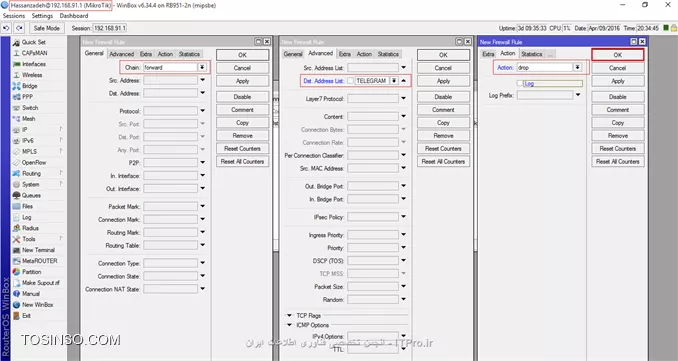Viewport: 678px width, 361px height.
Task: Switch to Extra tab in left rule window
Action: 146,54
